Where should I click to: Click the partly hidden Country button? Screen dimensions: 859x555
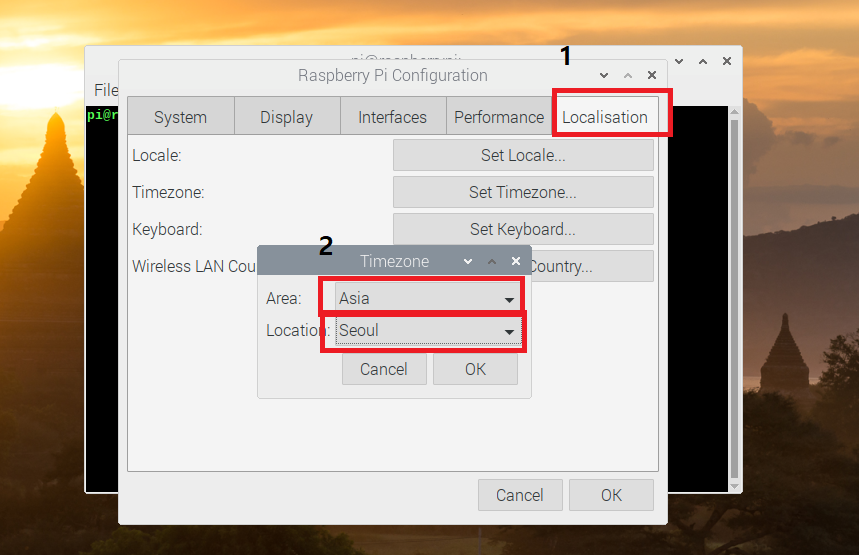point(592,266)
